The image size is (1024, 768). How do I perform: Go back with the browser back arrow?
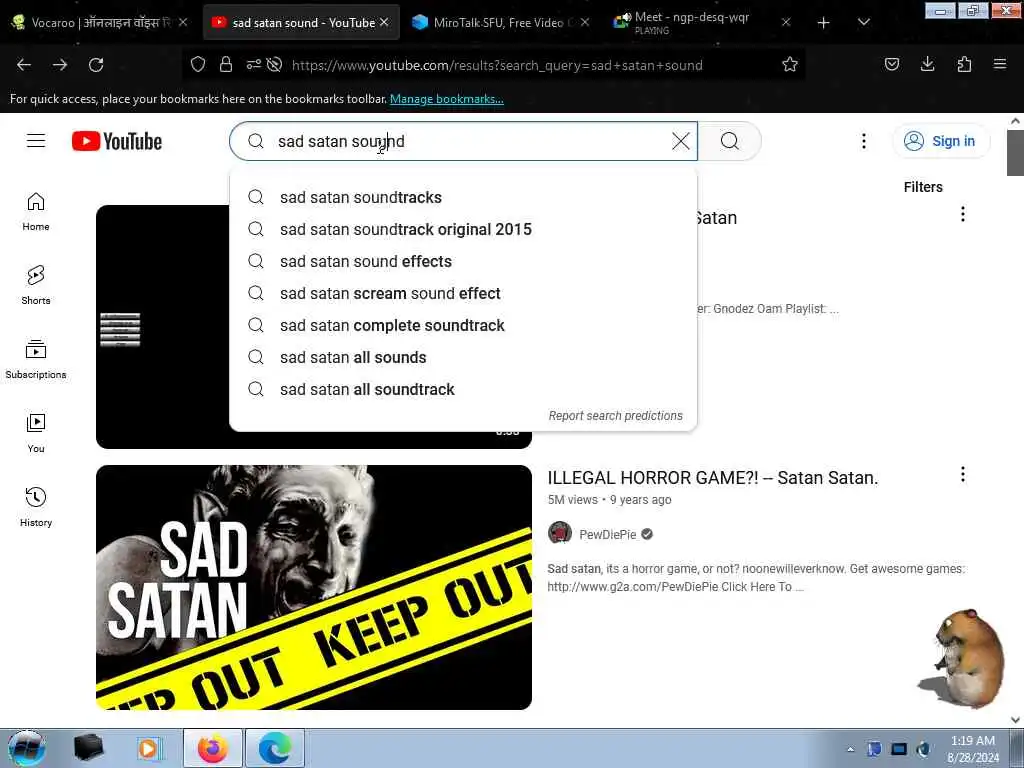point(24,65)
